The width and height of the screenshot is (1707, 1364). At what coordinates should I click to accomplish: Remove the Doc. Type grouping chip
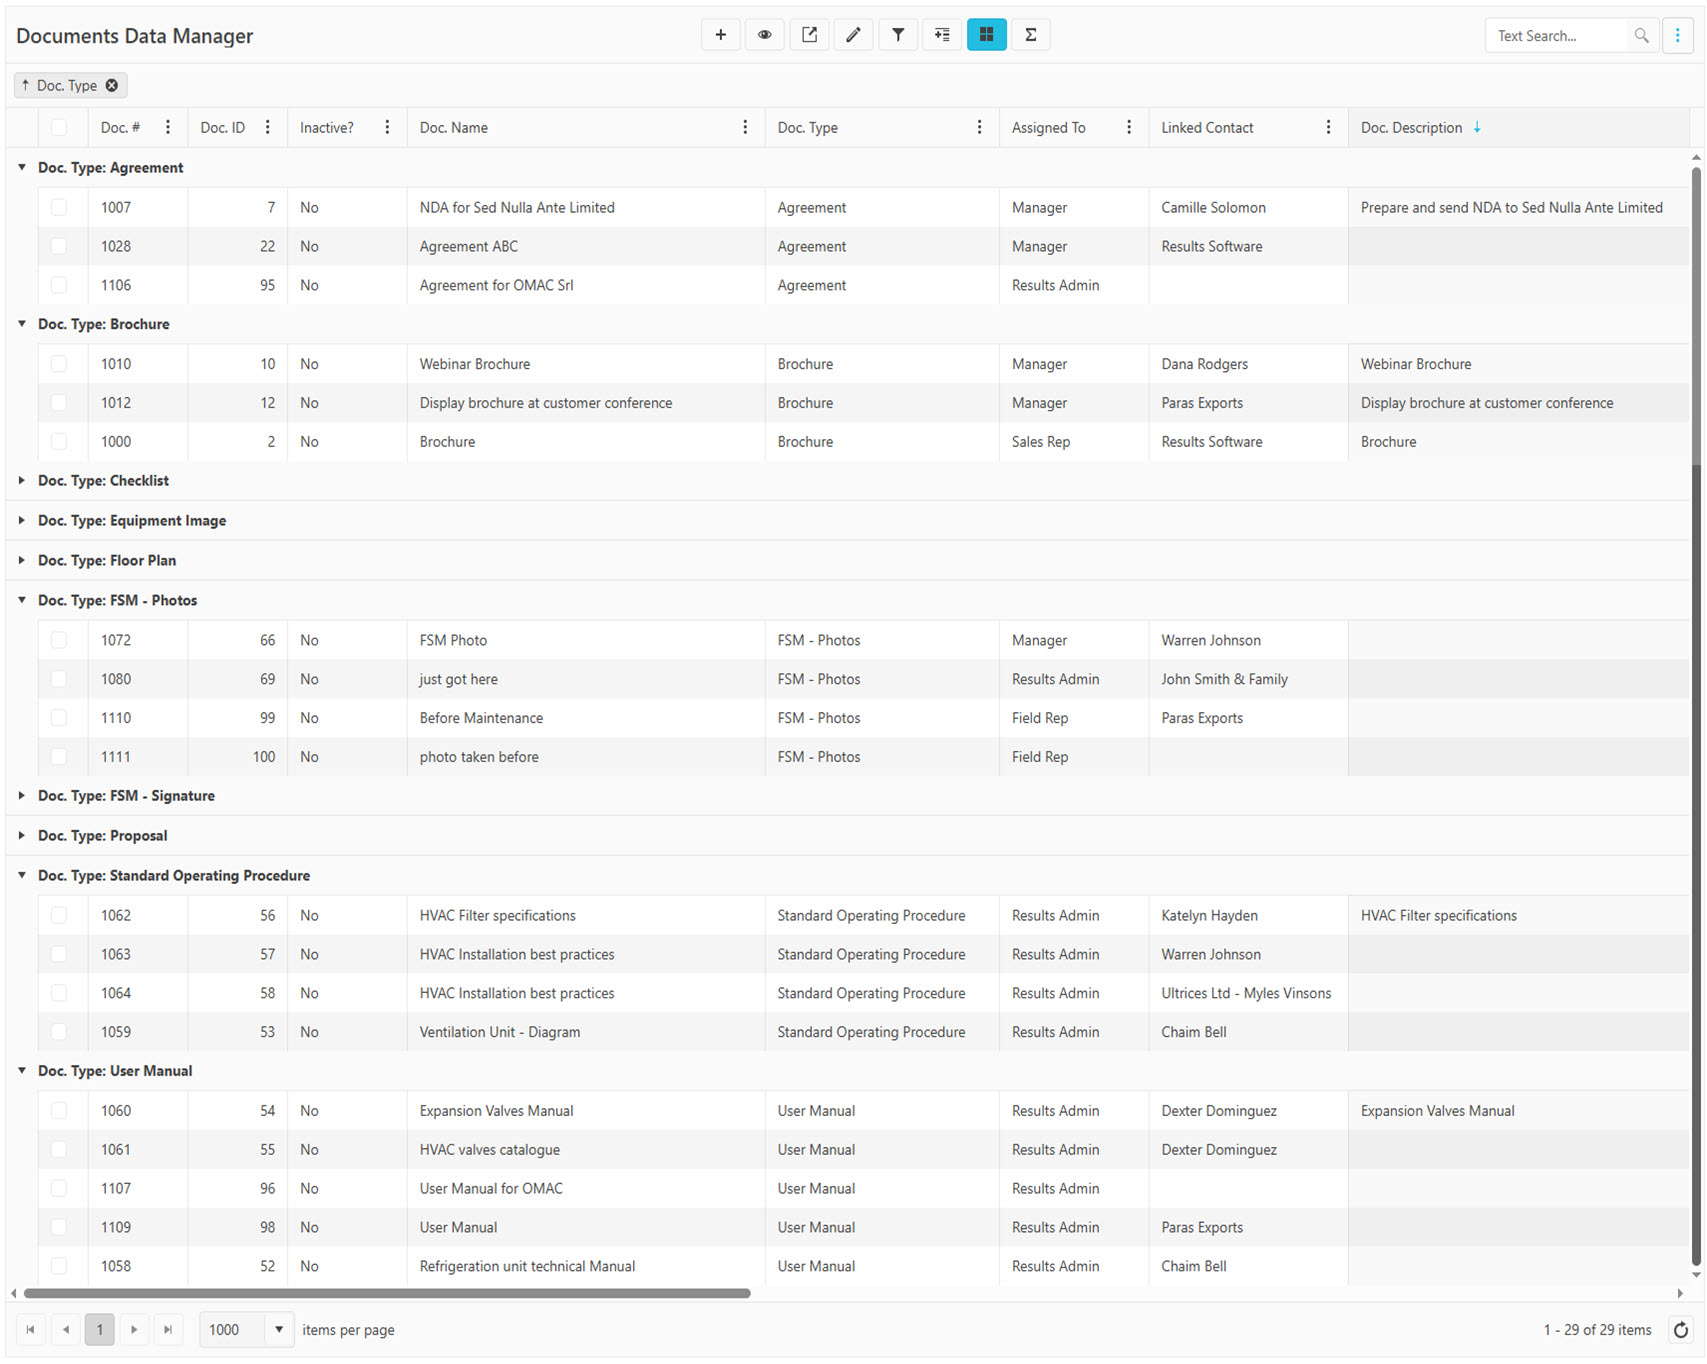112,86
